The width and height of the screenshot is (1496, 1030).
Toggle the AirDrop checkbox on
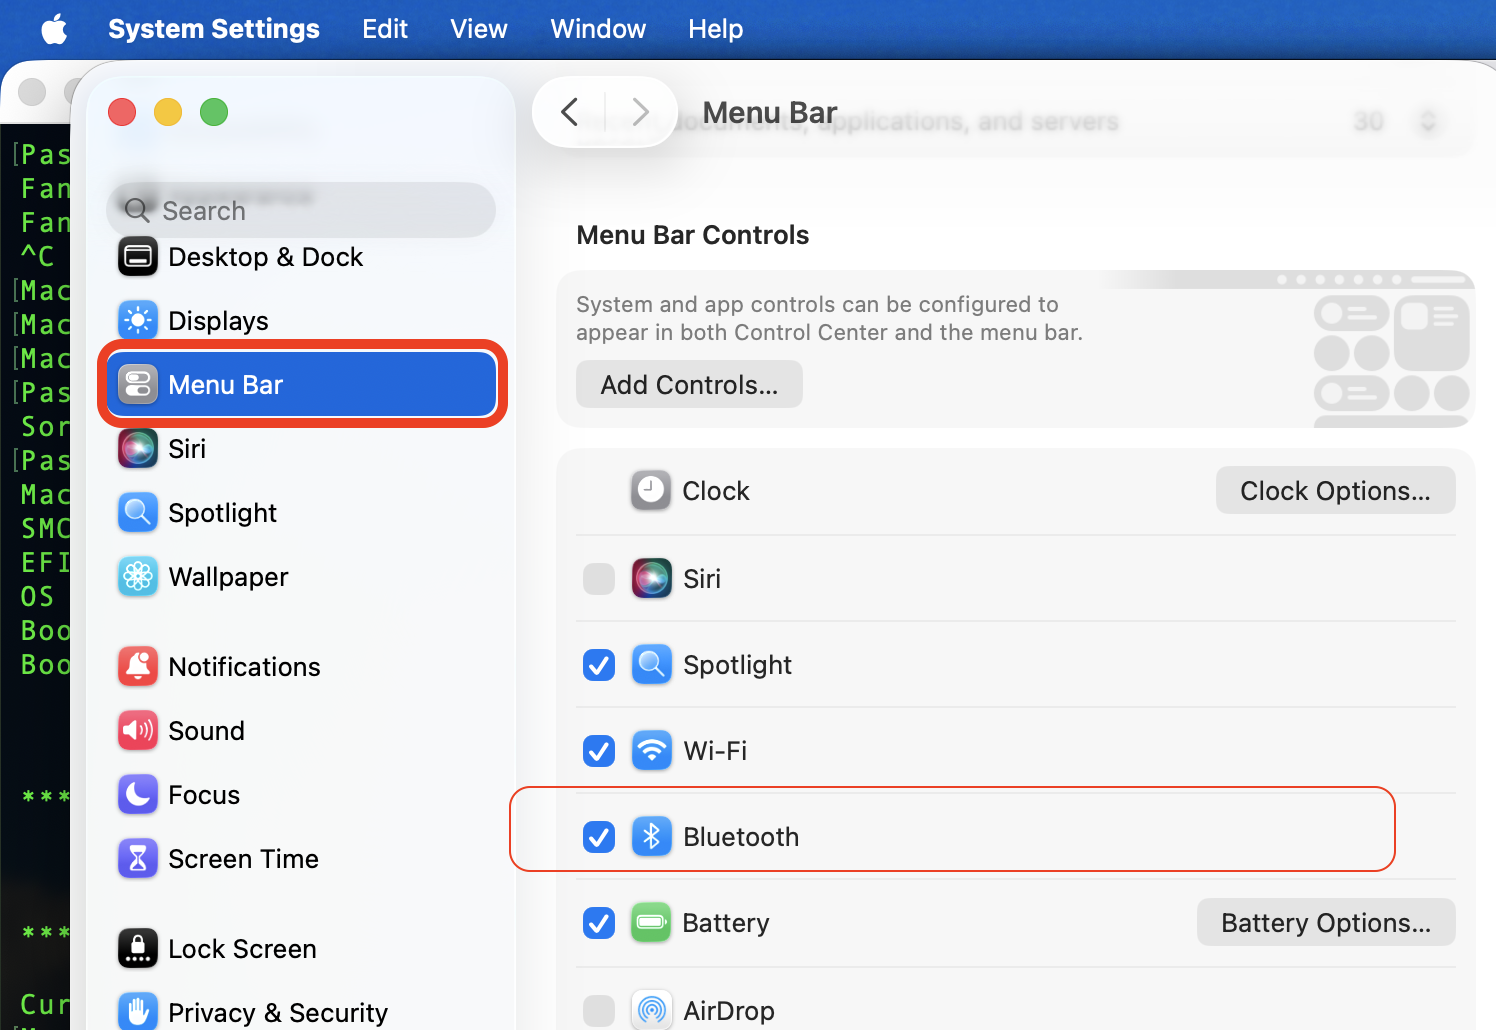[x=599, y=1010]
